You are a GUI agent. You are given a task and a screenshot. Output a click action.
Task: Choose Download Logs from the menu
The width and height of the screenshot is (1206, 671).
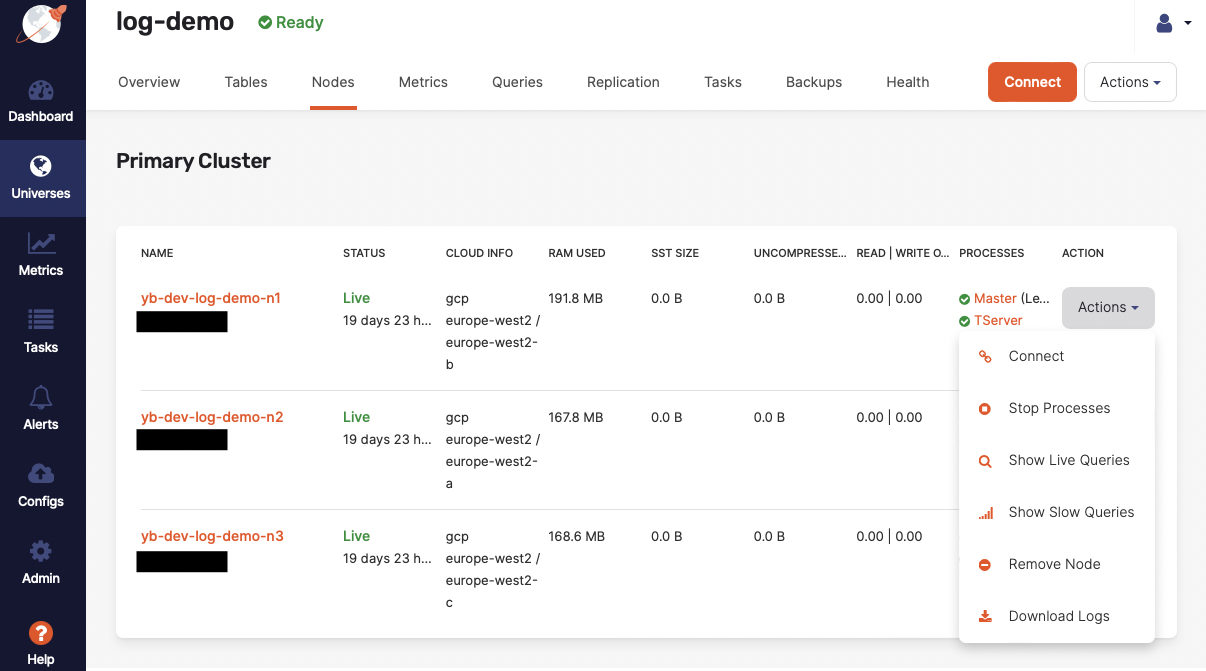[x=1057, y=616]
